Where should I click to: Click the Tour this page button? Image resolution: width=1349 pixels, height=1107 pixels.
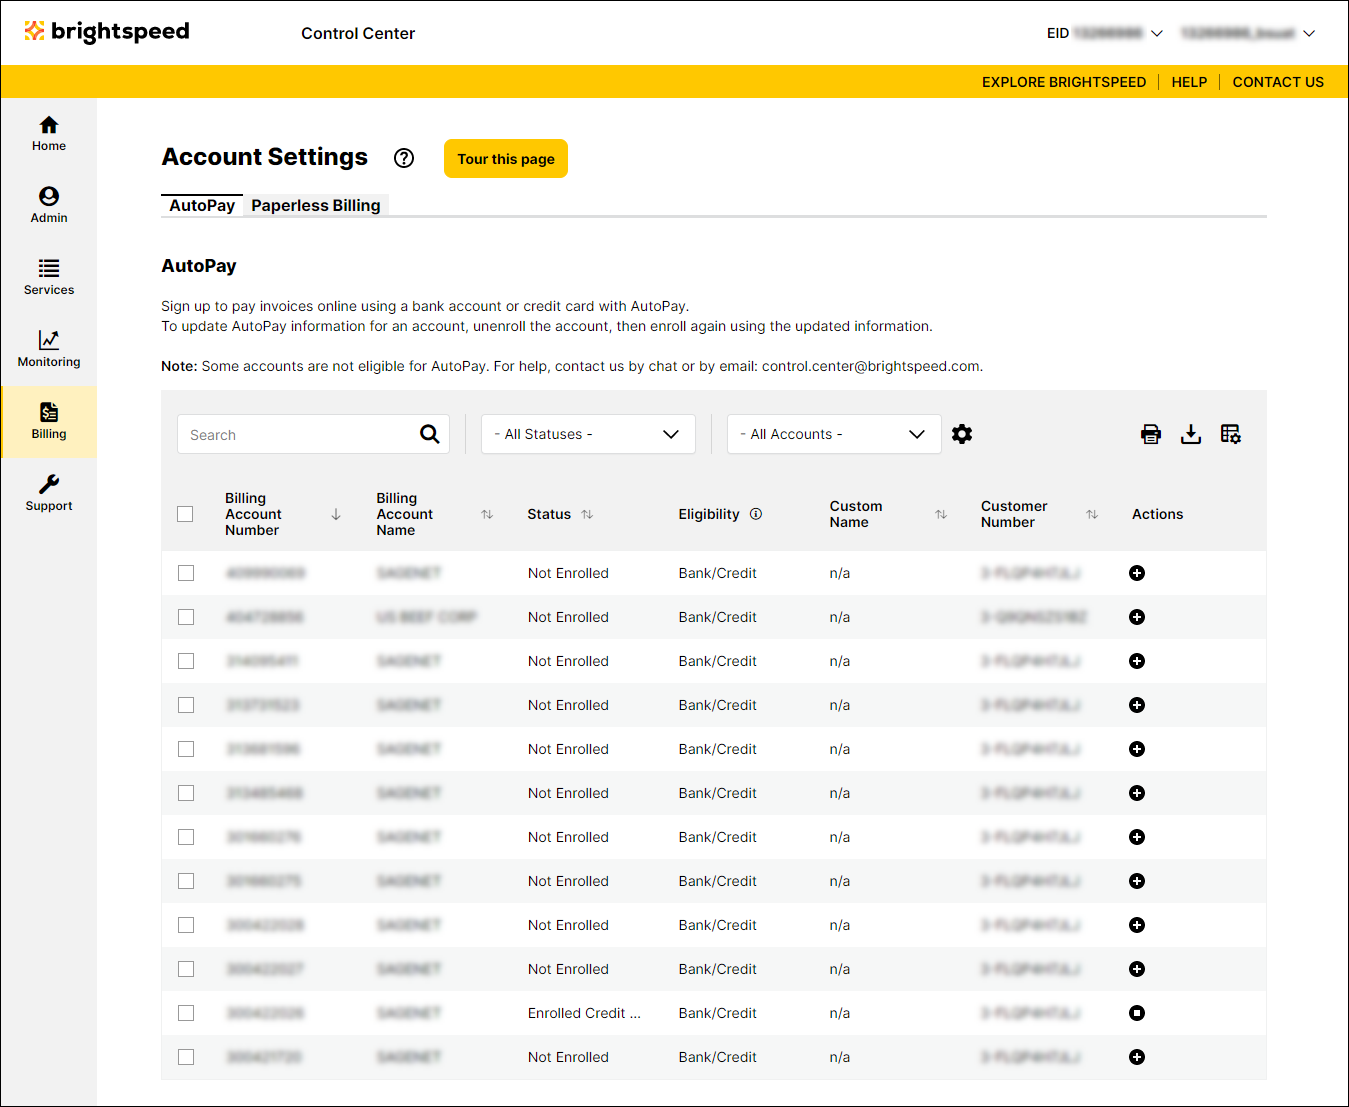coord(506,158)
